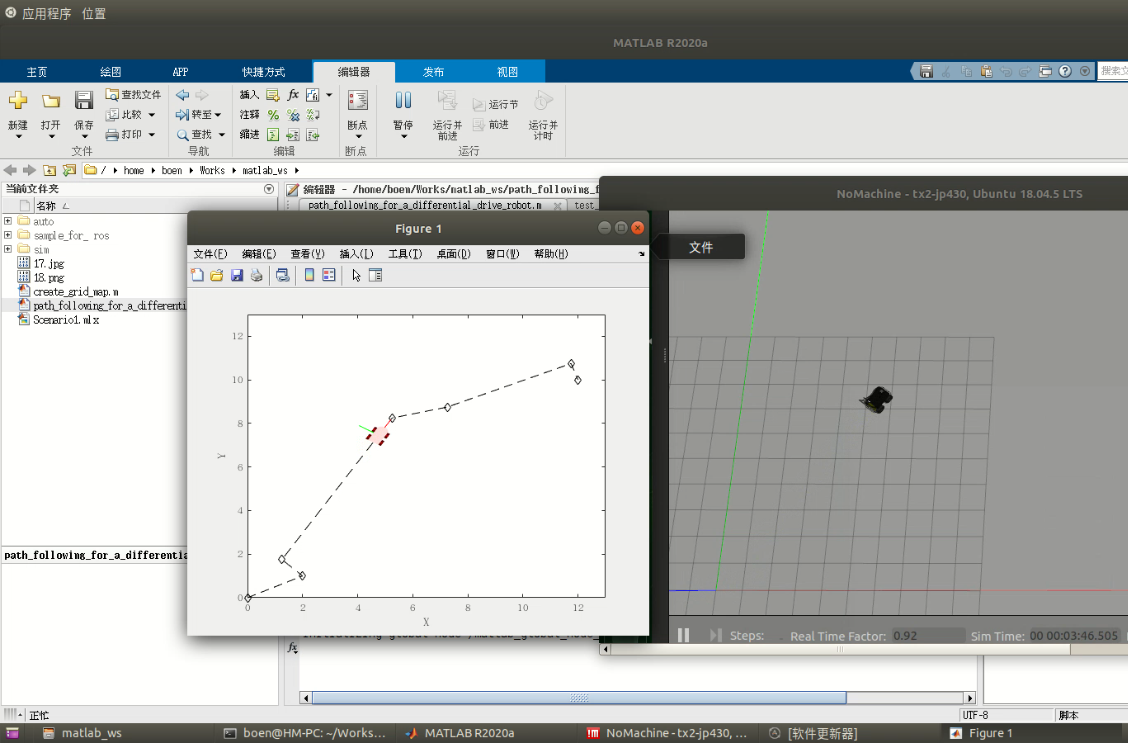
Task: Click the Open File icon in Figure 1 toolbar
Action: pos(217,275)
